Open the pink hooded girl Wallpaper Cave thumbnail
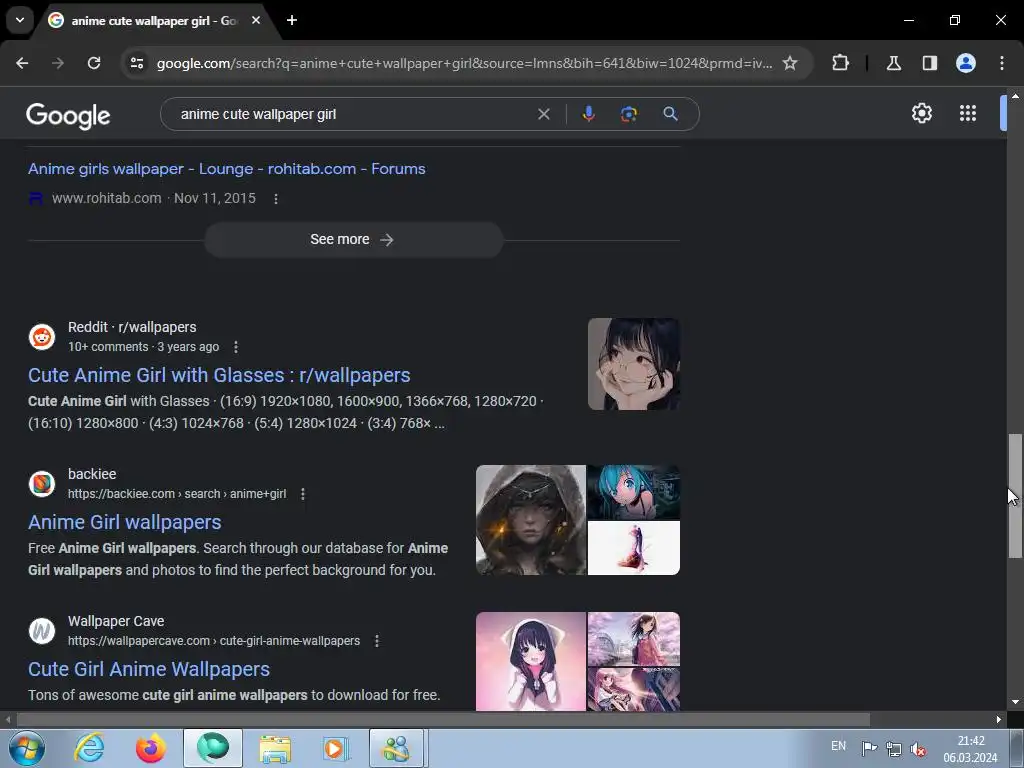The image size is (1024, 768). tap(531, 661)
